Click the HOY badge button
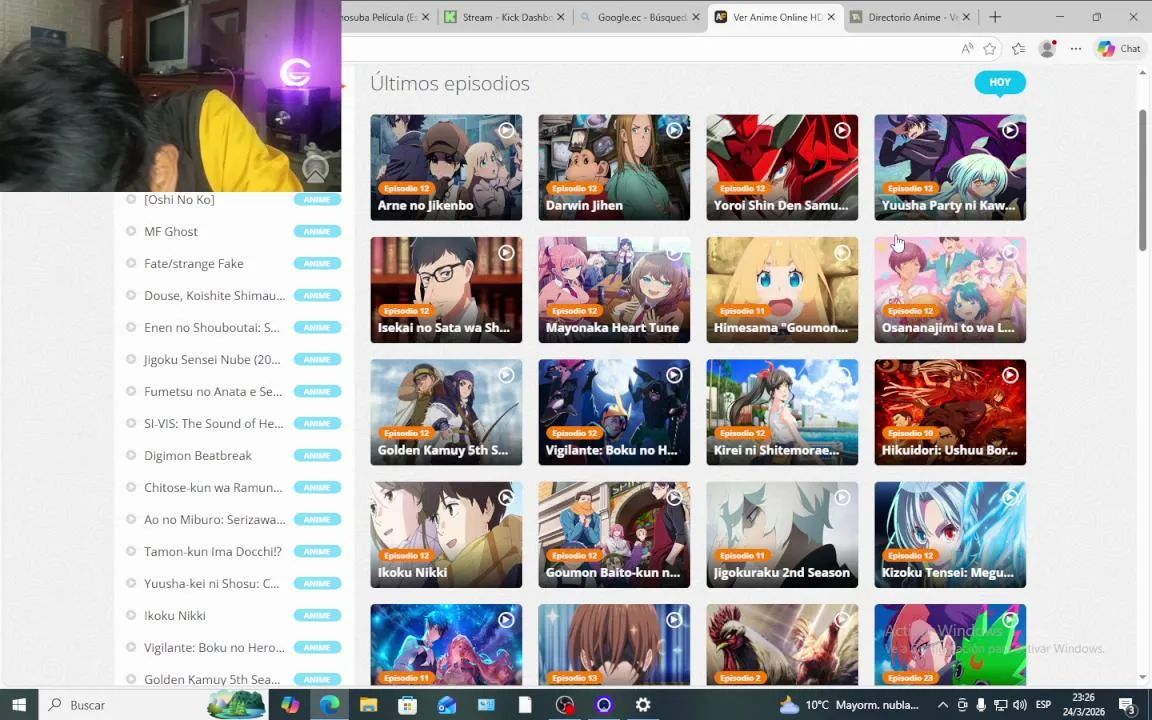The image size is (1152, 720). pos(1000,82)
